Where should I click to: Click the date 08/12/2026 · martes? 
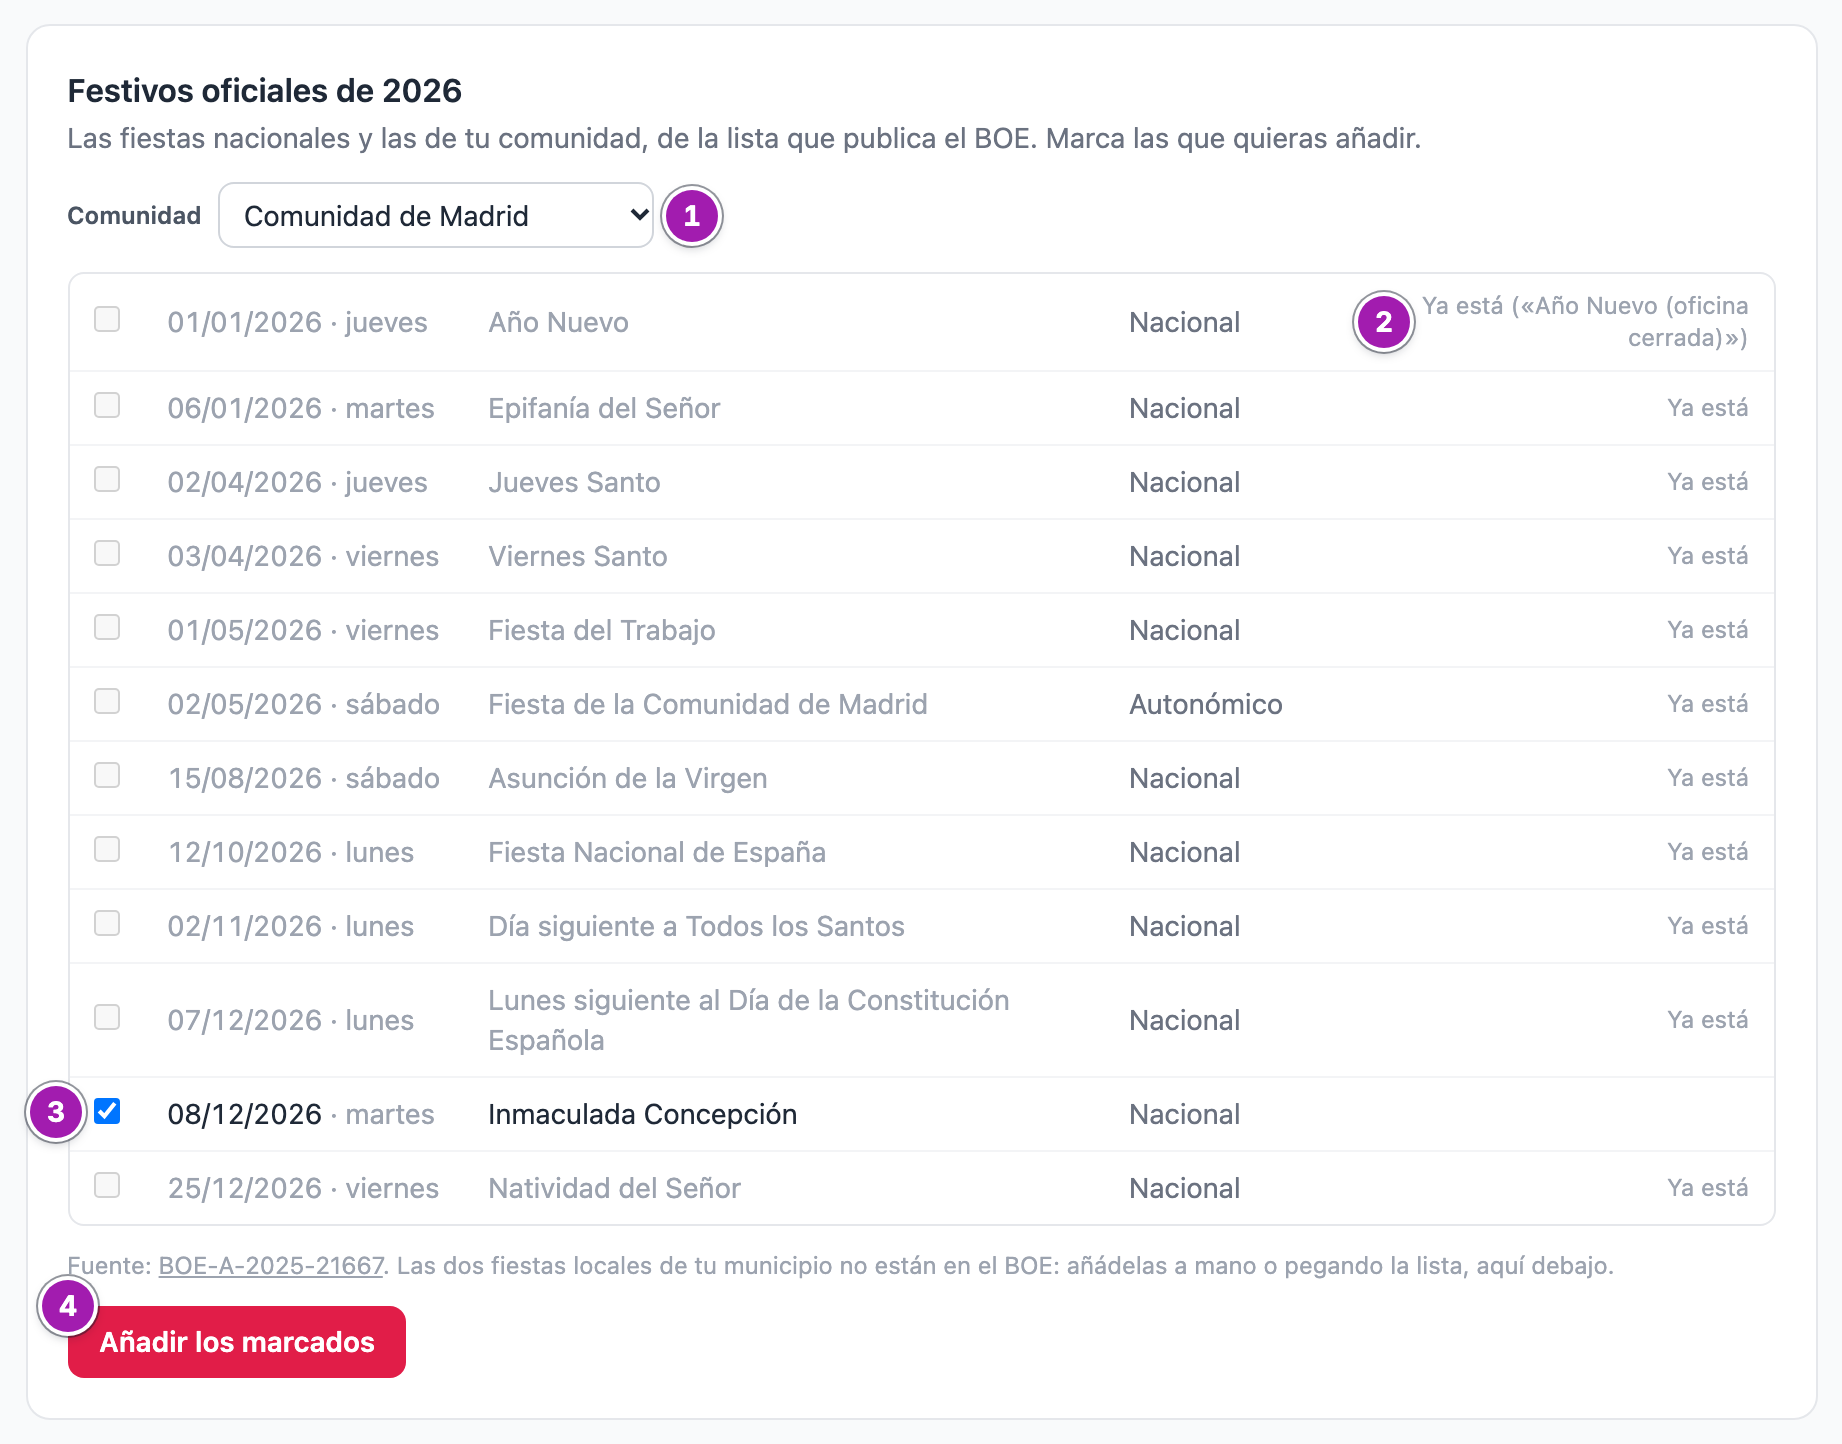click(x=301, y=1115)
